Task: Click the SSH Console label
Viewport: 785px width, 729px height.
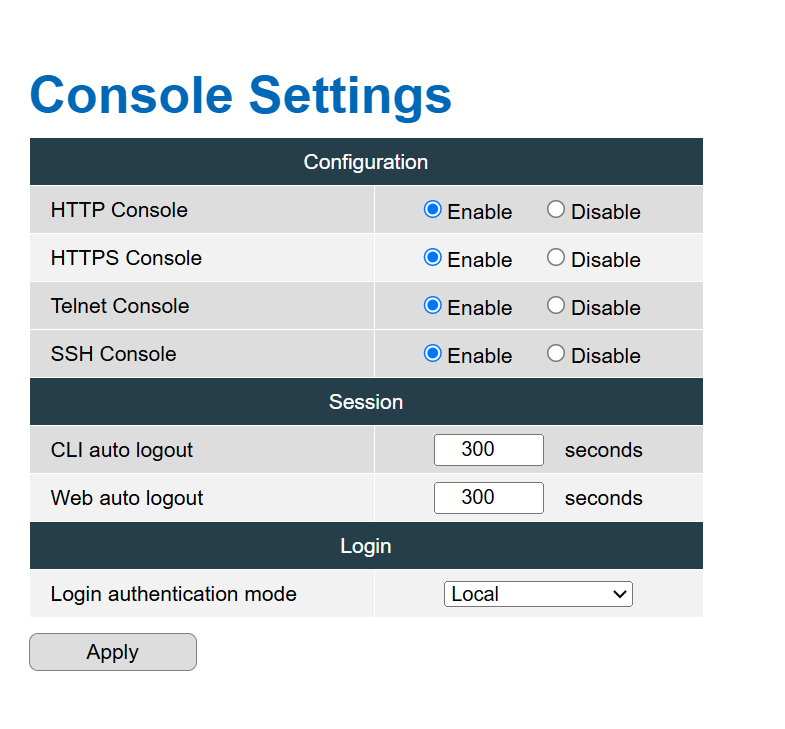Action: tap(114, 354)
